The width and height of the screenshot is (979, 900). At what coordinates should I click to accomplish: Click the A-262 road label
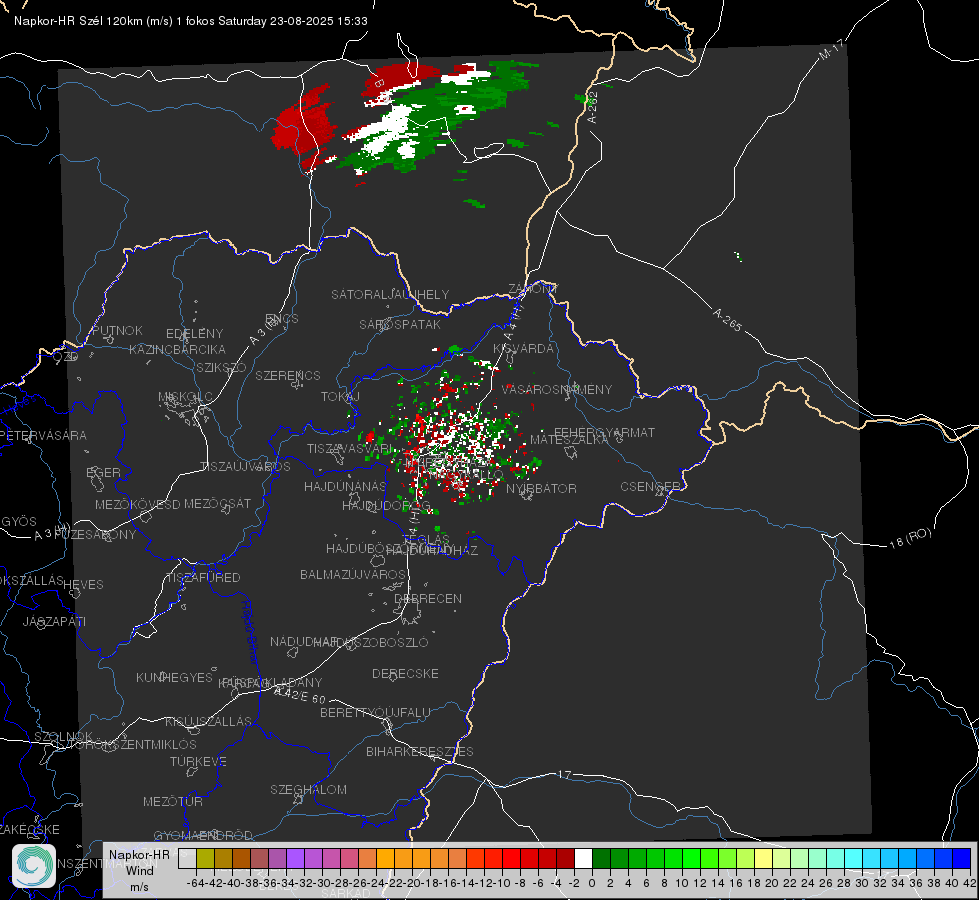pyautogui.click(x=593, y=107)
